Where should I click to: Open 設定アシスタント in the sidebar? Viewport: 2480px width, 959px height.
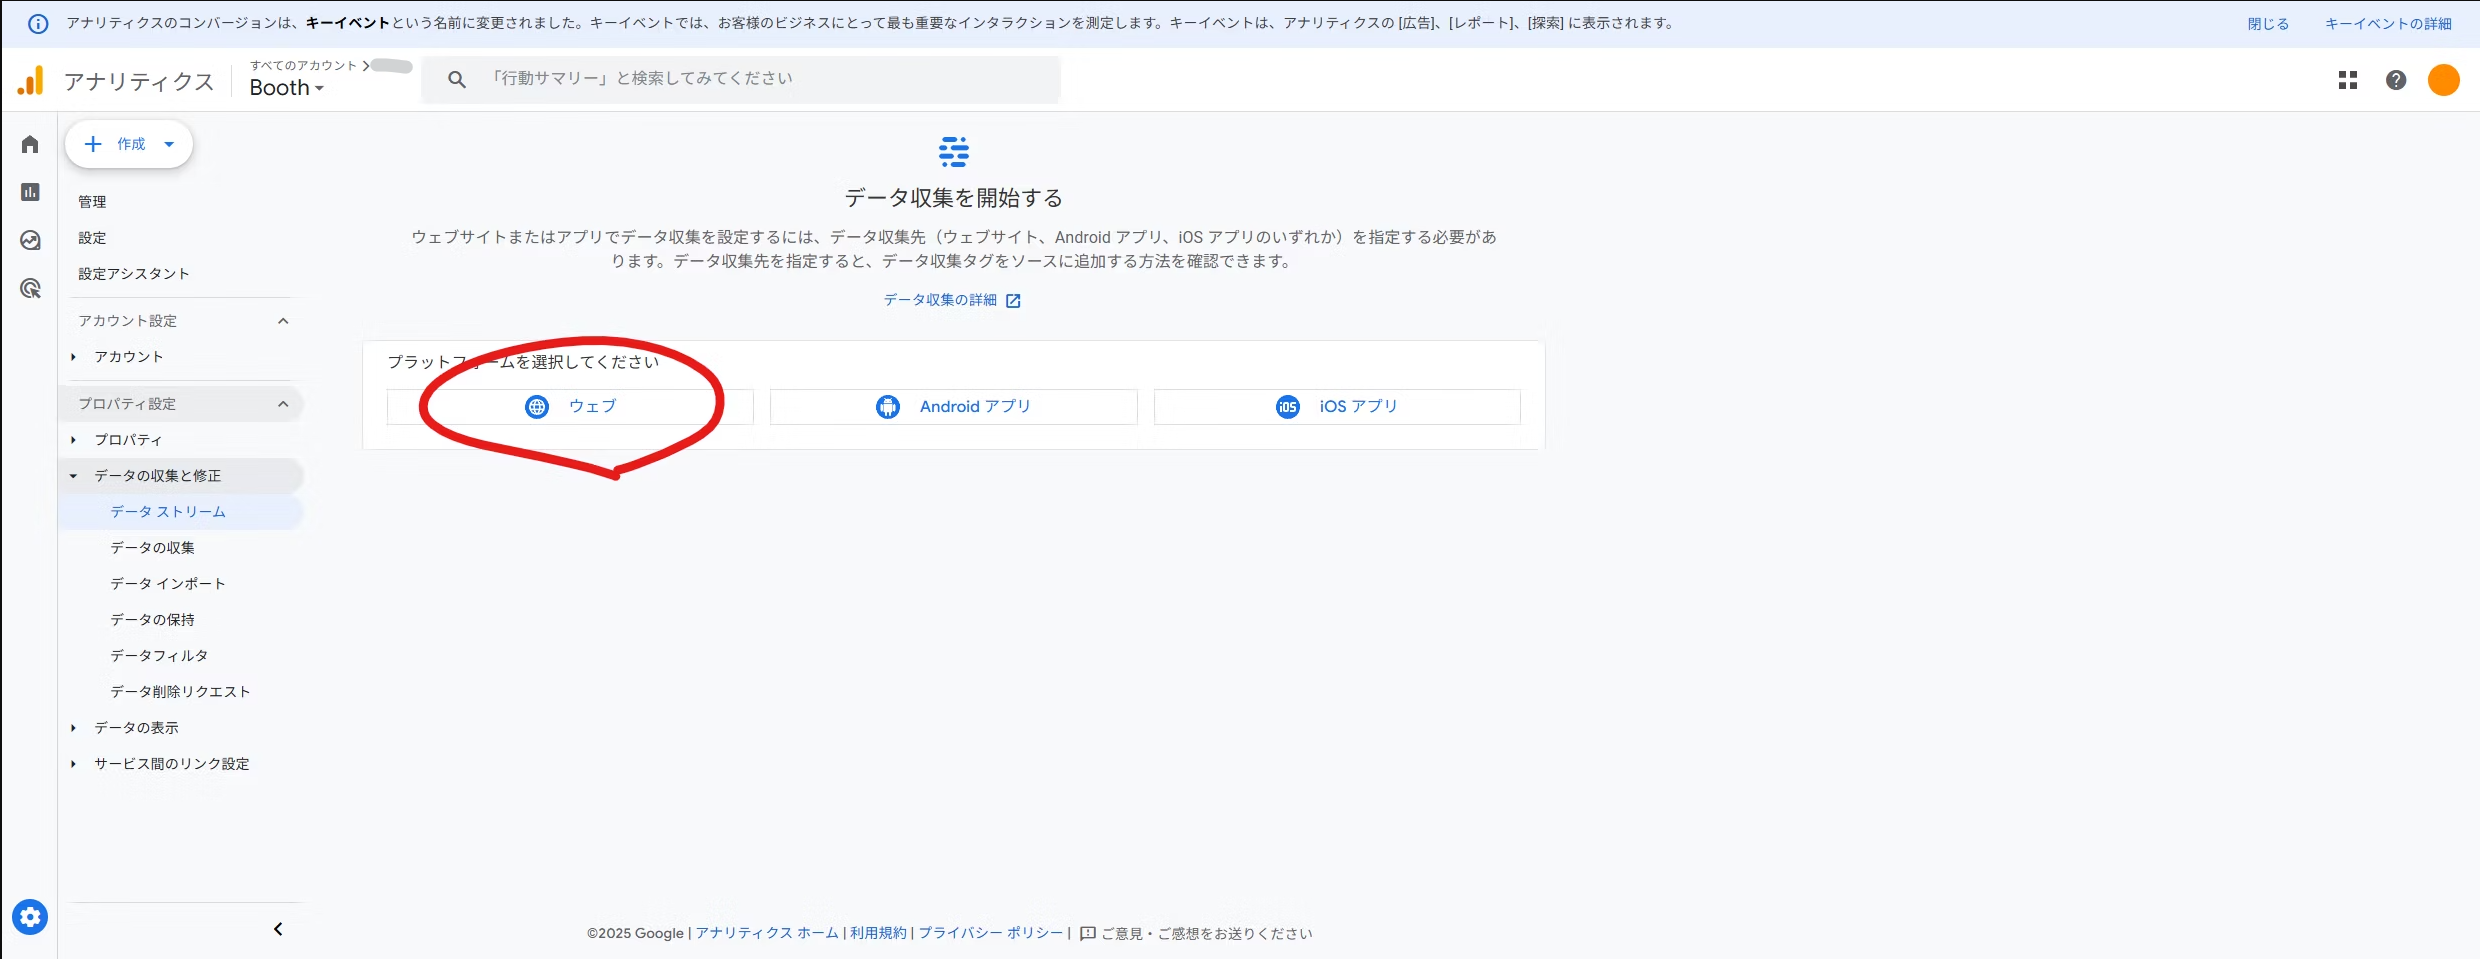[134, 274]
